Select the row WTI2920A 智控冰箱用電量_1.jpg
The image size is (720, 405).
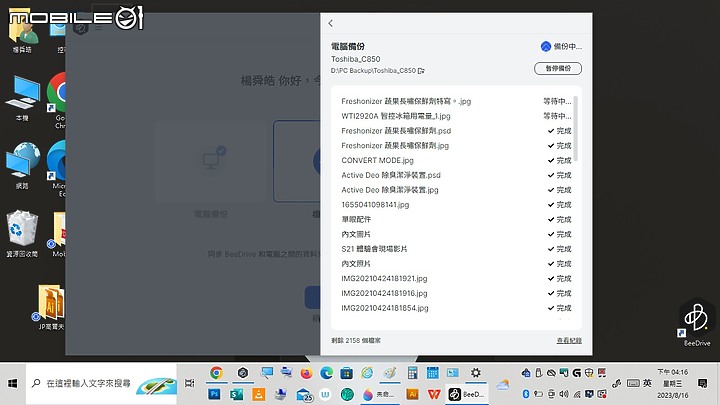[456, 116]
